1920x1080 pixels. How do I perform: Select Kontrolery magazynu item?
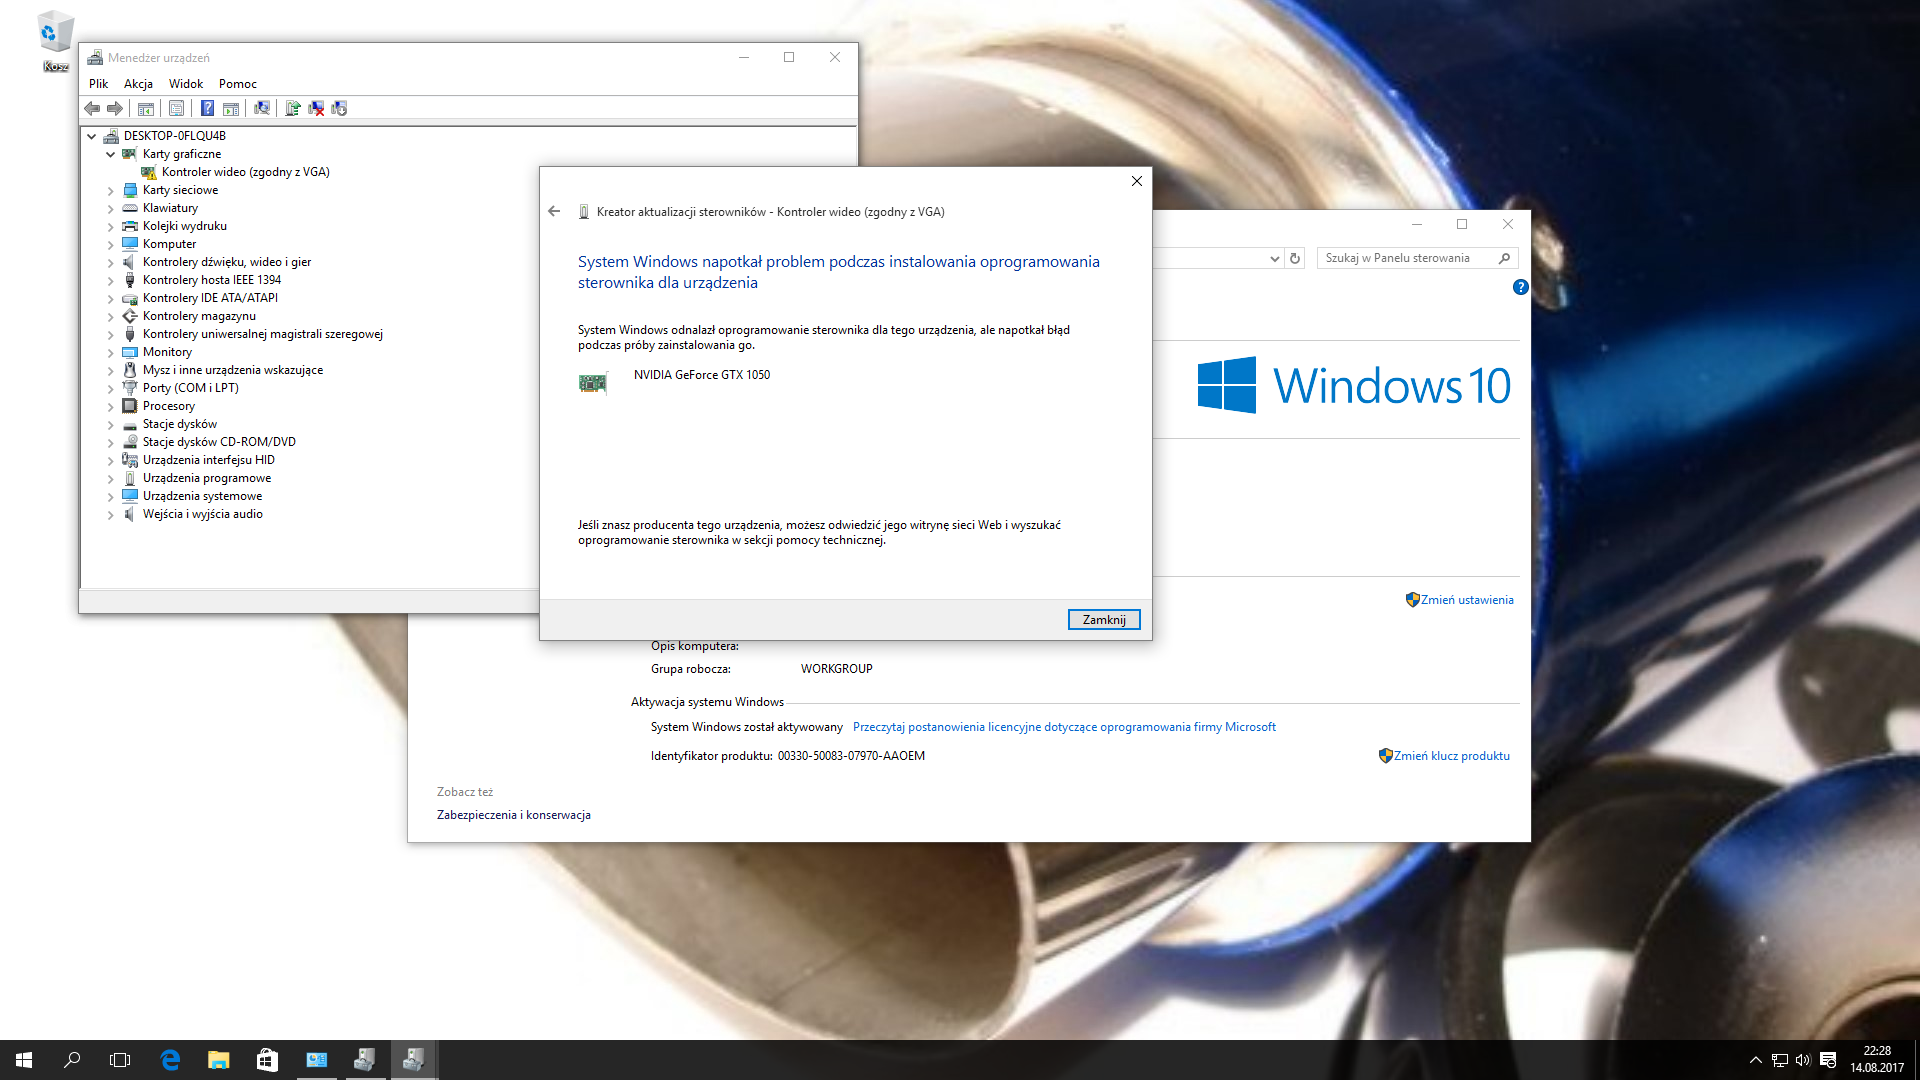point(199,316)
